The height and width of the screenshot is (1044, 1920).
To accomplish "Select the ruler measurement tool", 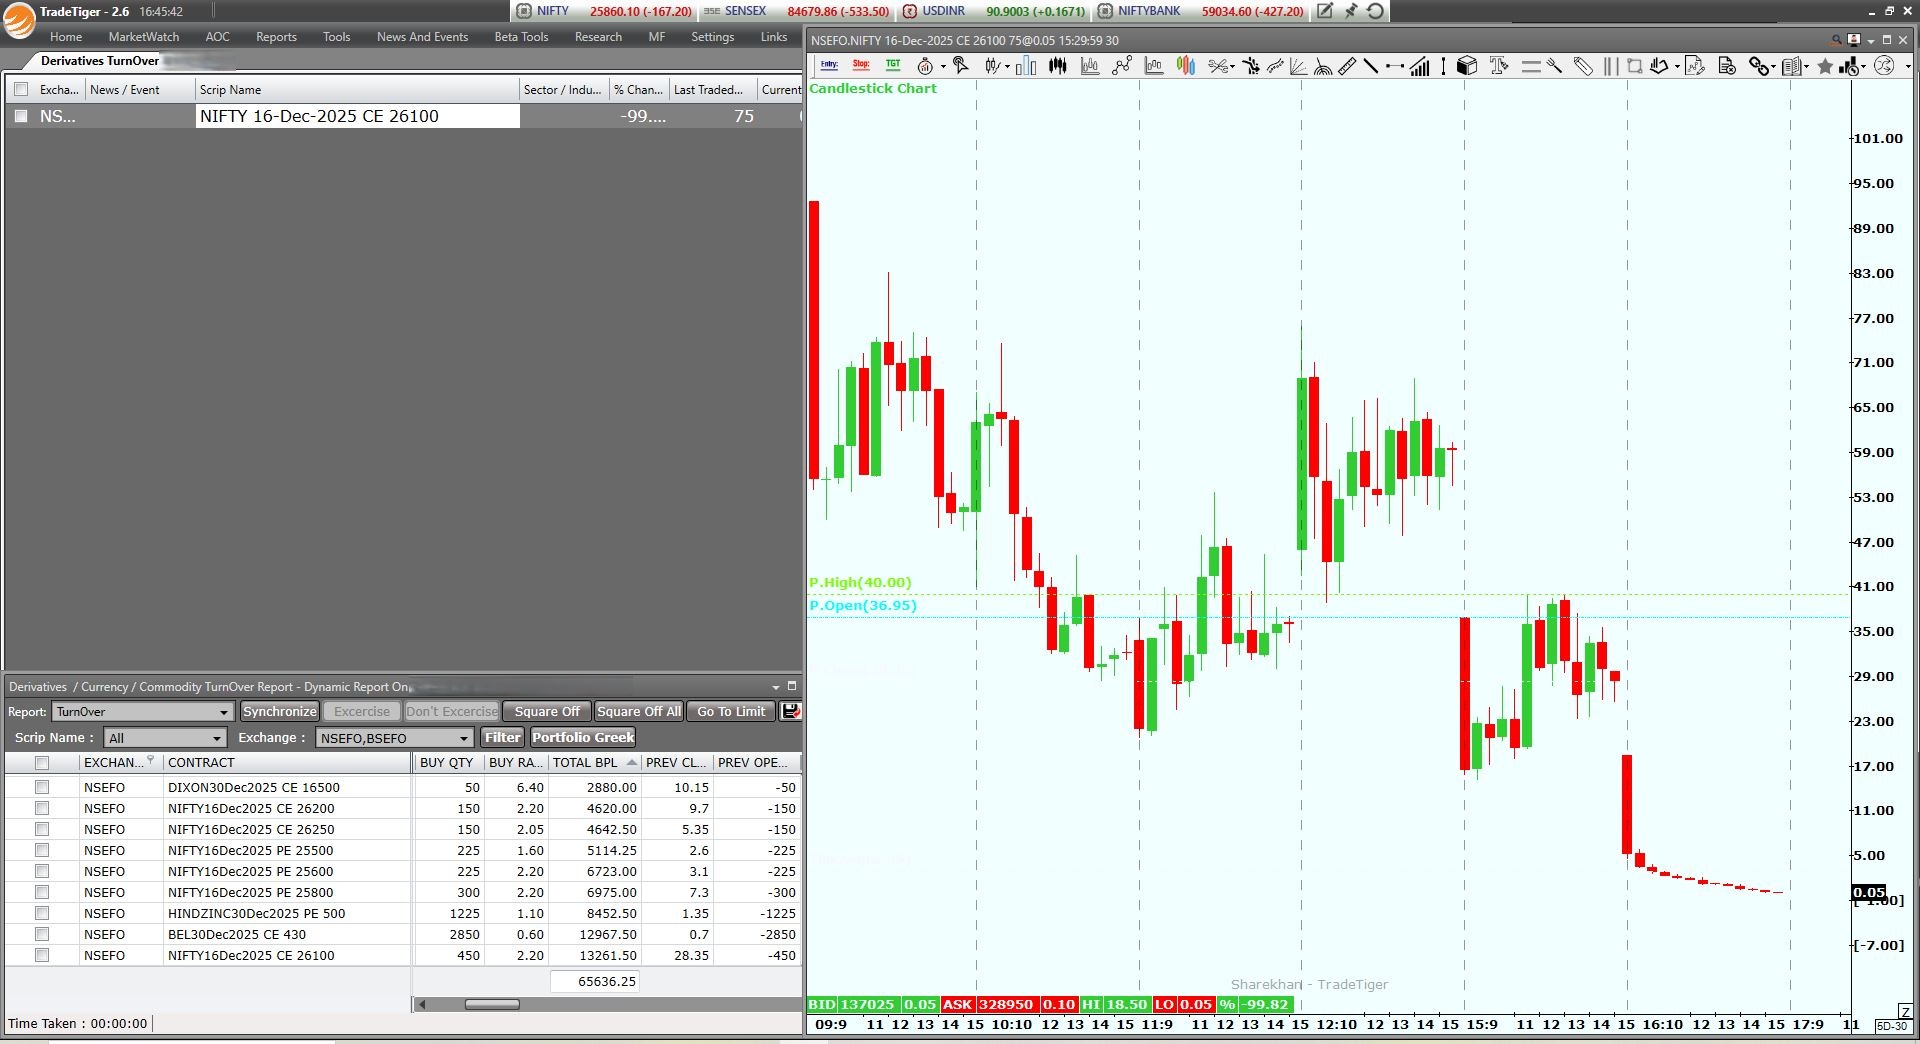I will (x=1347, y=66).
